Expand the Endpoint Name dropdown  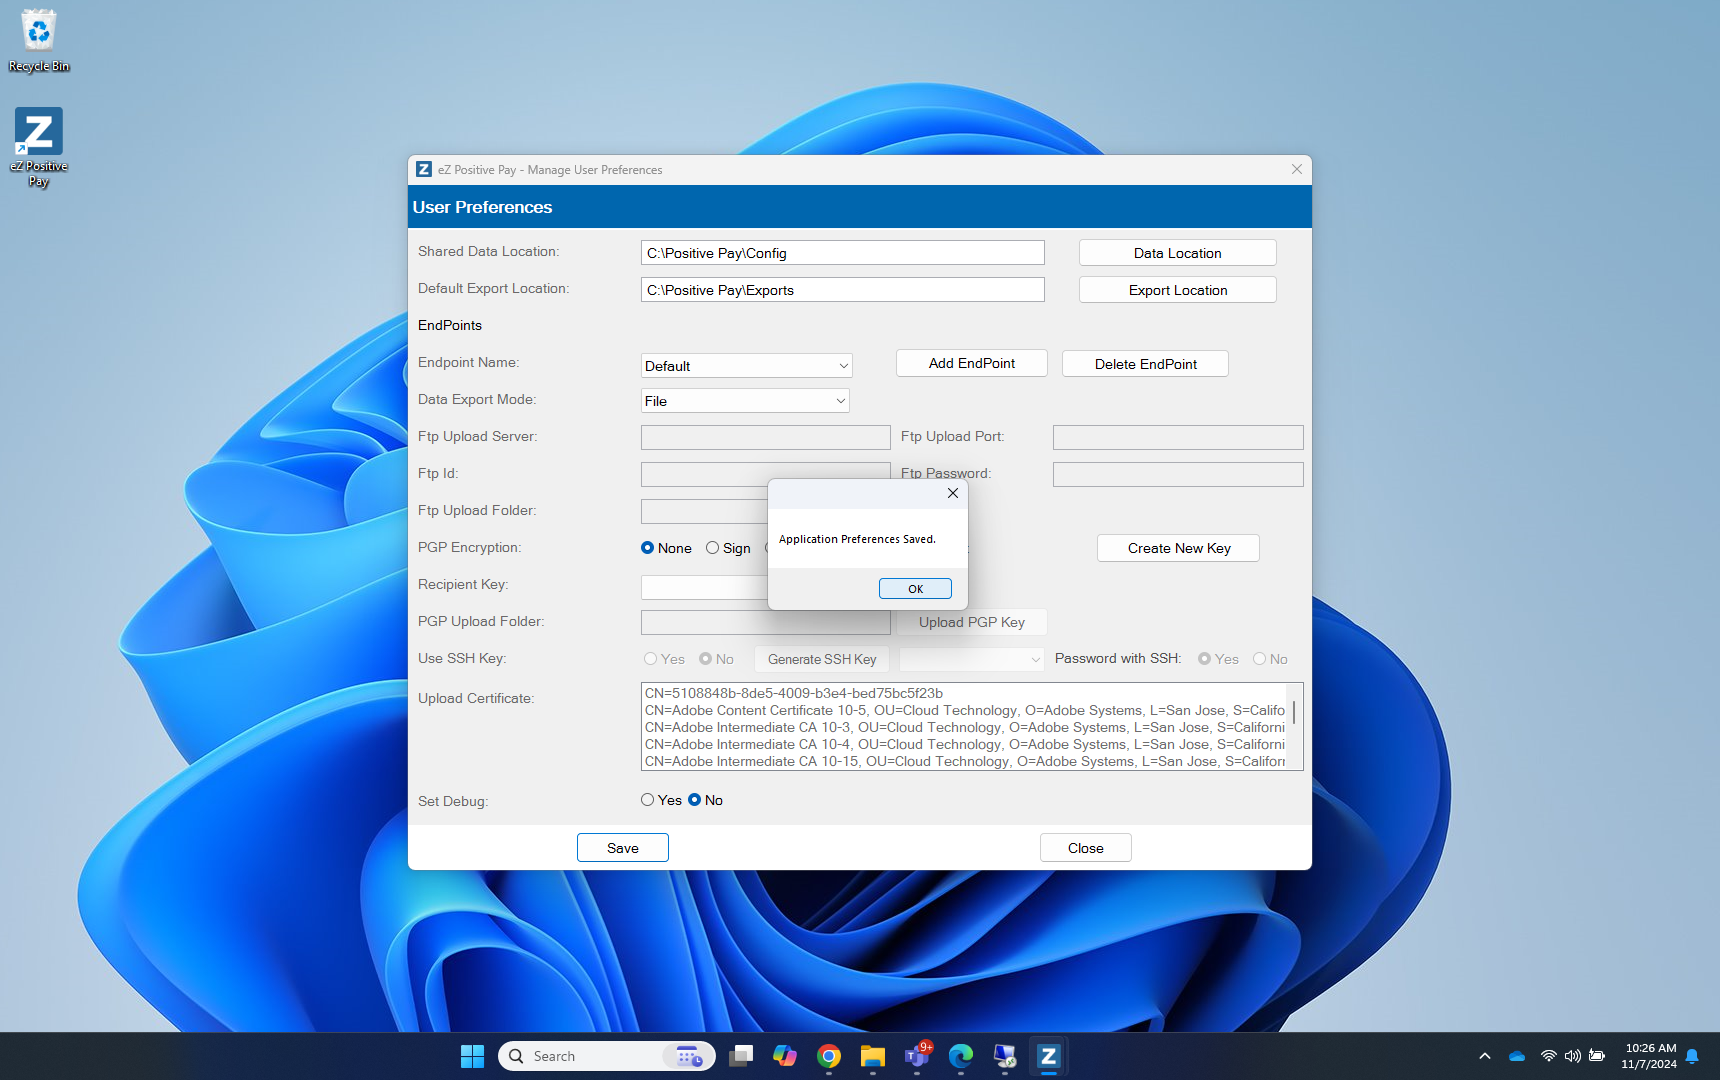[746, 366]
